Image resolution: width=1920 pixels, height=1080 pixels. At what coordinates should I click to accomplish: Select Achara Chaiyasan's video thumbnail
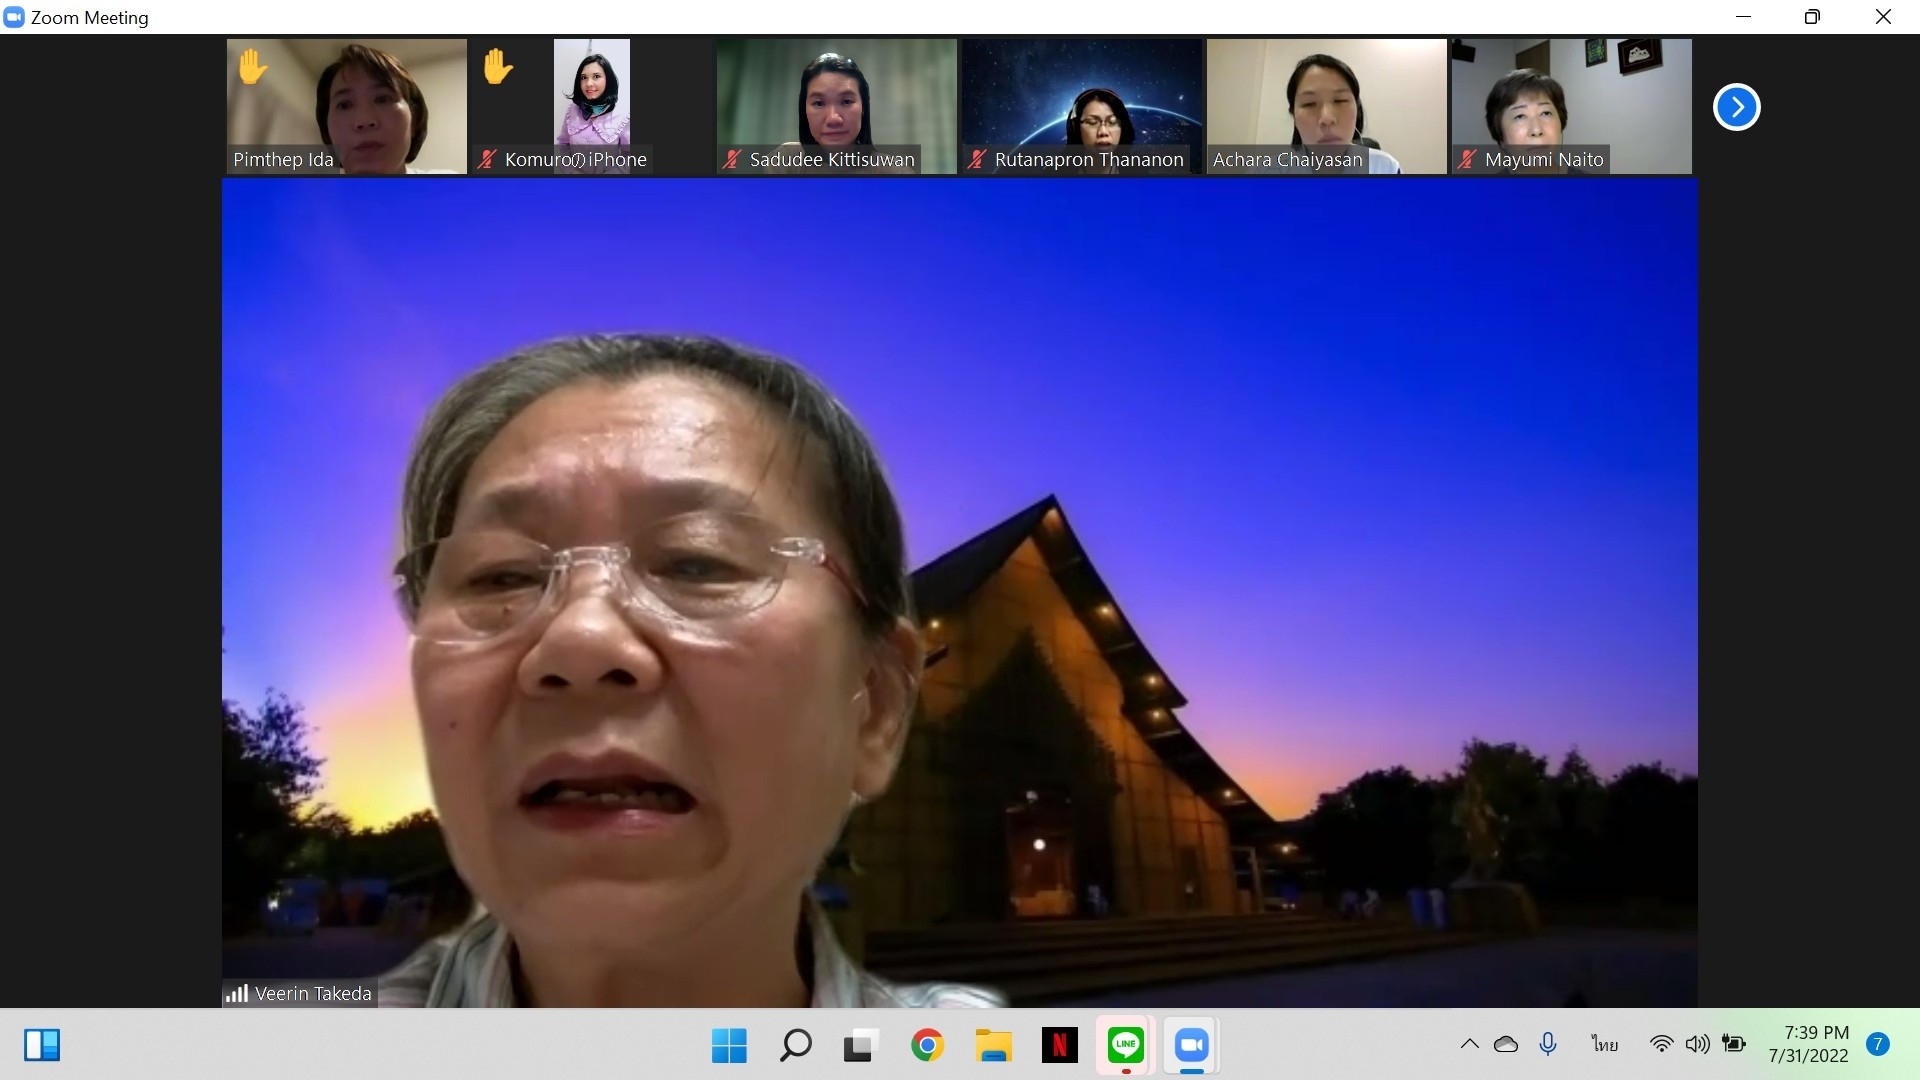[1326, 106]
